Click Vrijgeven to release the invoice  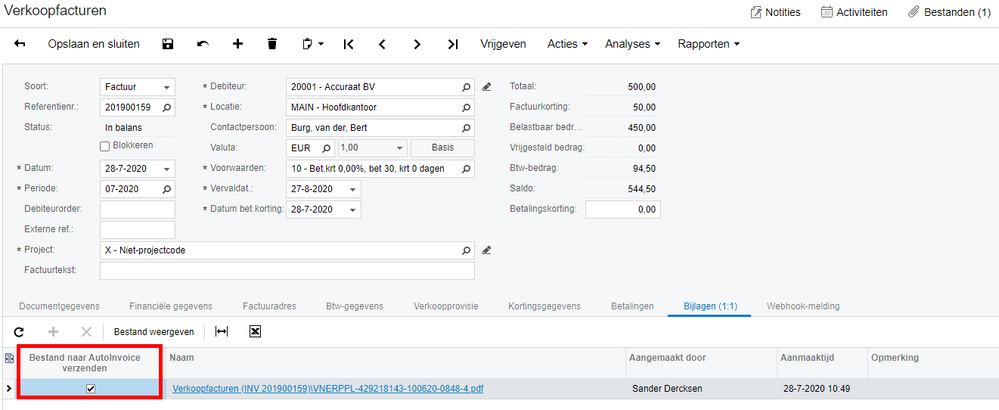(503, 44)
